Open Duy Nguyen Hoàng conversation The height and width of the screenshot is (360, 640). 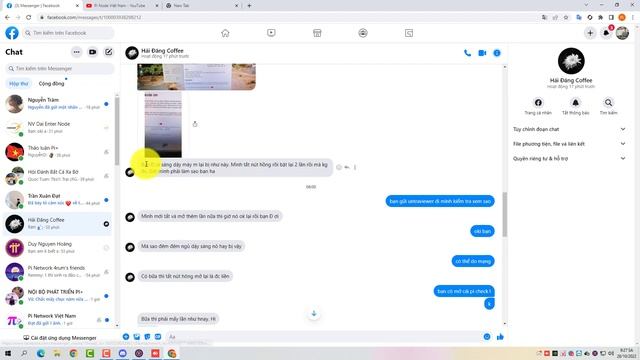[58, 248]
